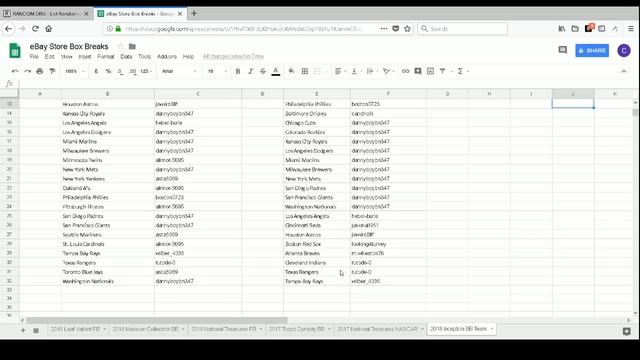The height and width of the screenshot is (360, 640).
Task: Open text wrapping options
Action: (371, 71)
